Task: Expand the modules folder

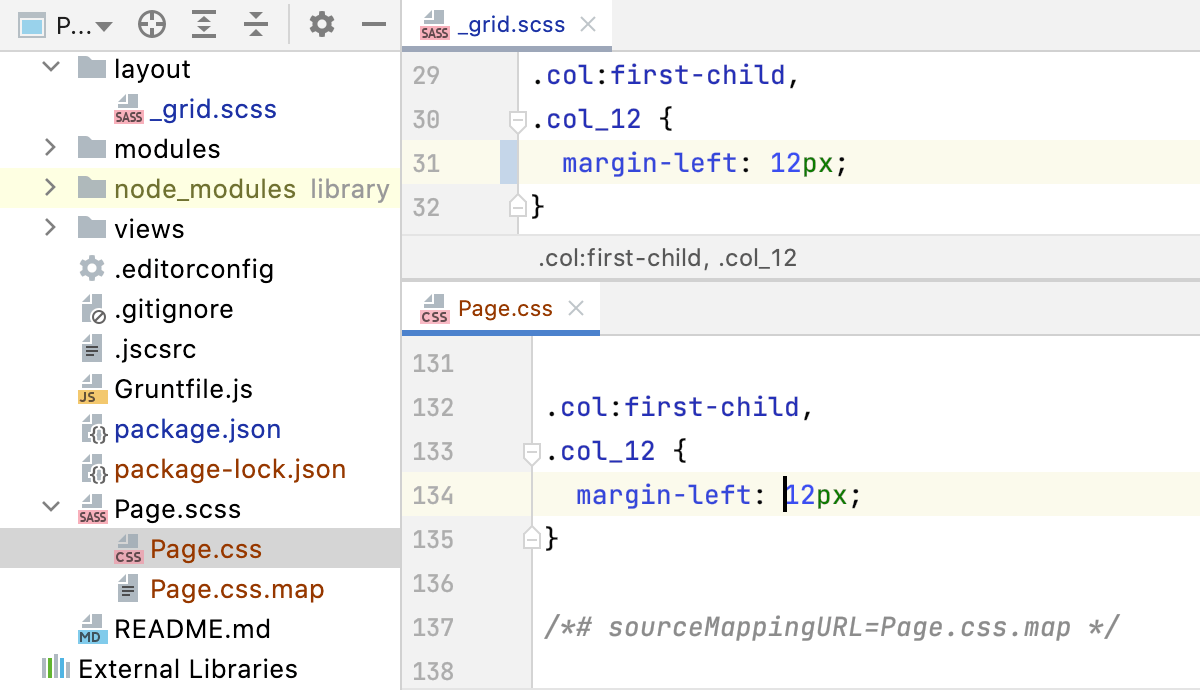Action: [51, 148]
